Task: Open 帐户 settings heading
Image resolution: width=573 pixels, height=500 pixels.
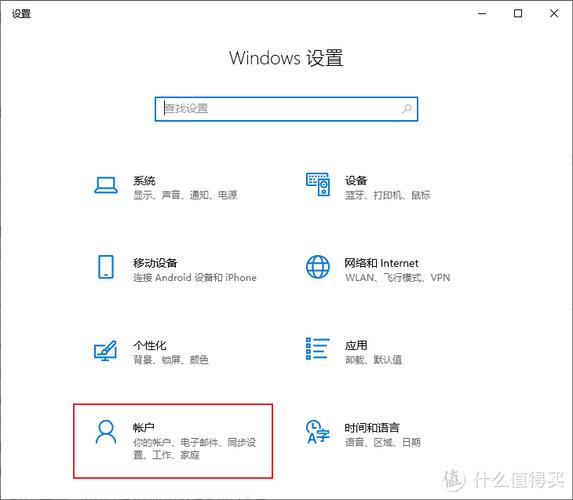Action: (144, 428)
